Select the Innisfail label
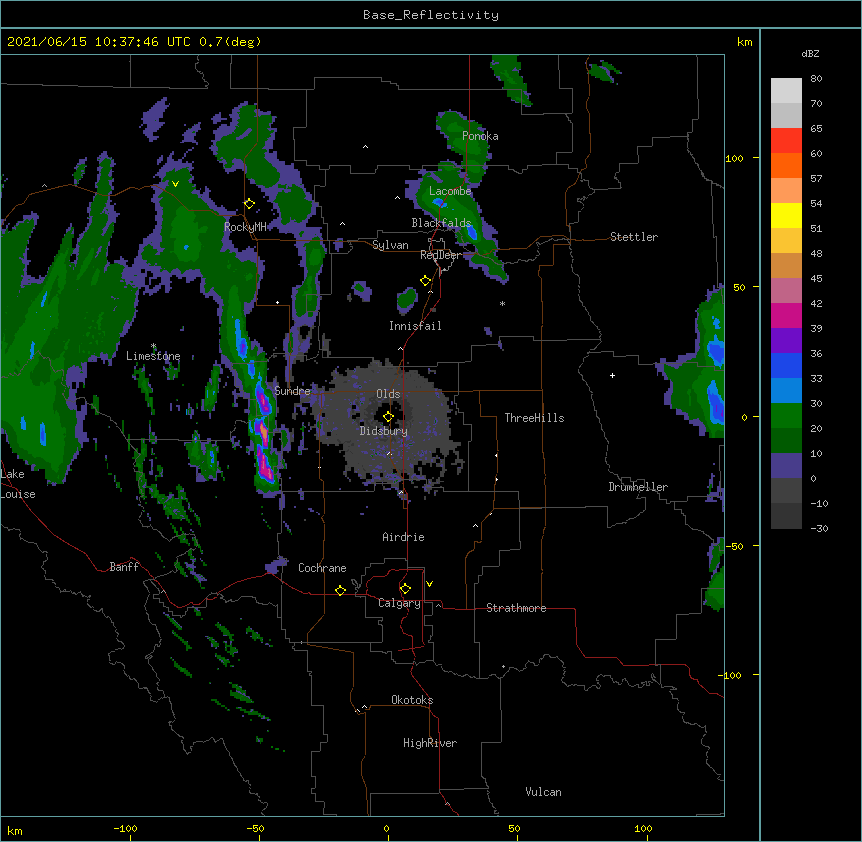 tap(415, 326)
